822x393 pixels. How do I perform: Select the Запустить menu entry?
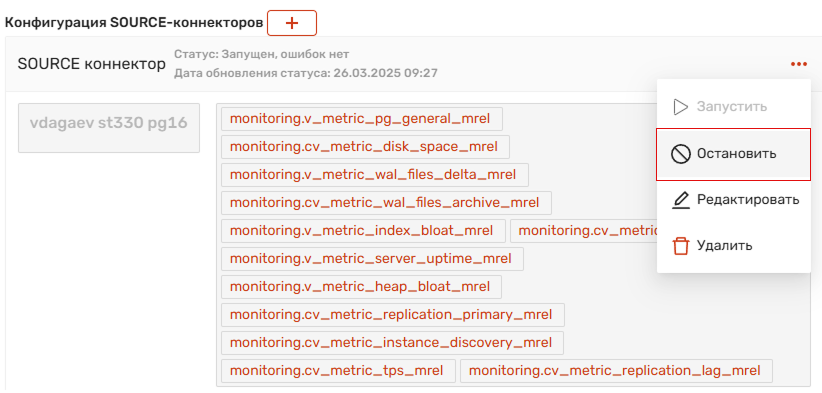coord(733,107)
